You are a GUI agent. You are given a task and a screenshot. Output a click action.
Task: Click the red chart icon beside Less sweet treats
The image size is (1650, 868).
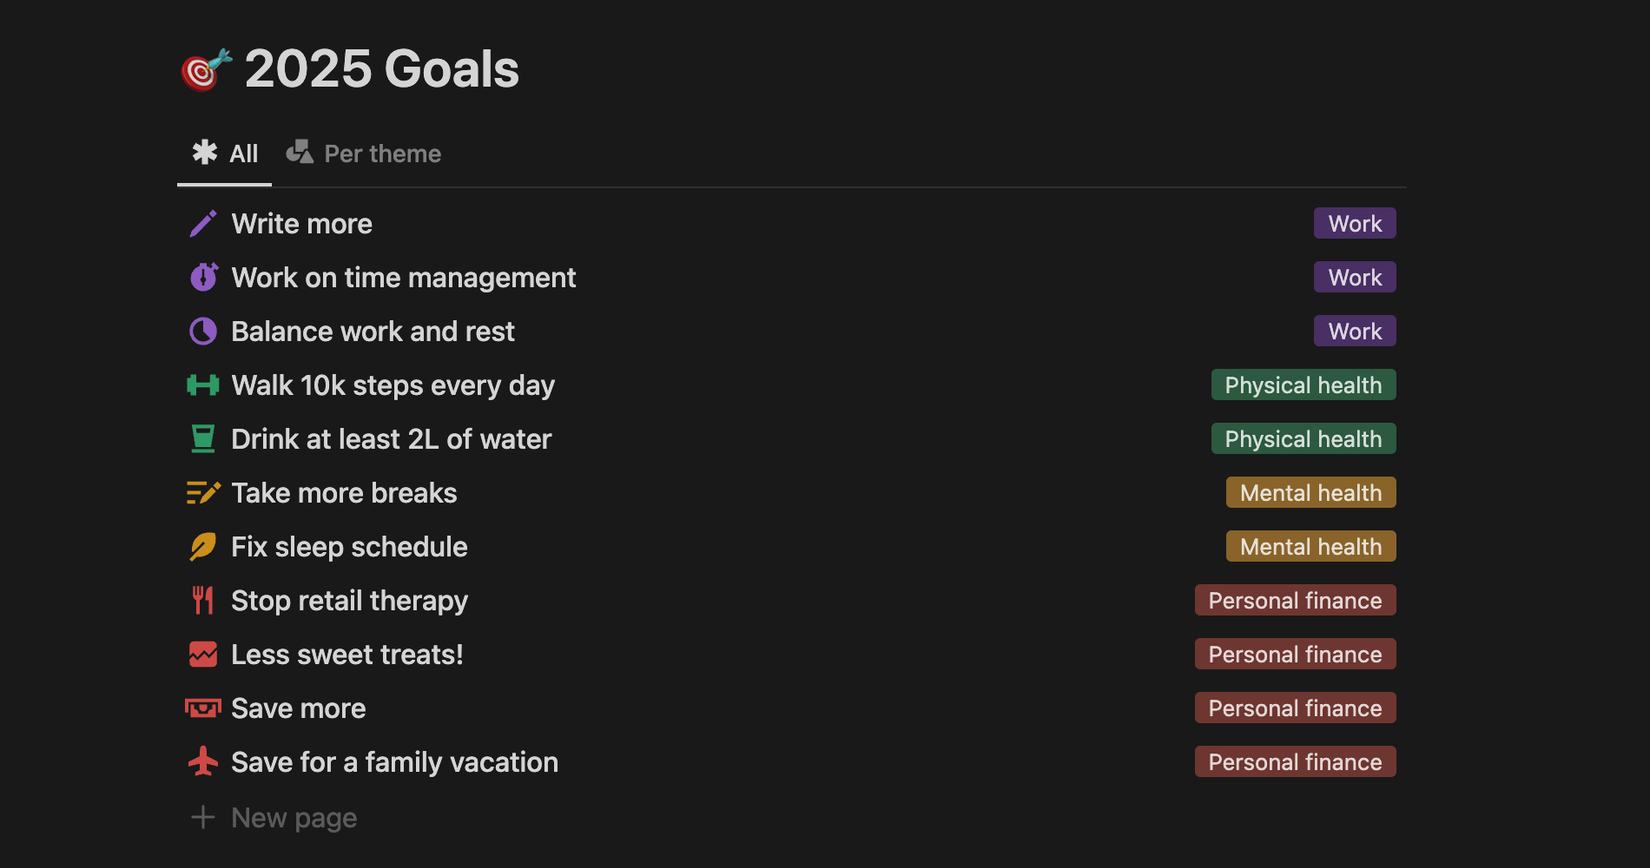(x=203, y=654)
